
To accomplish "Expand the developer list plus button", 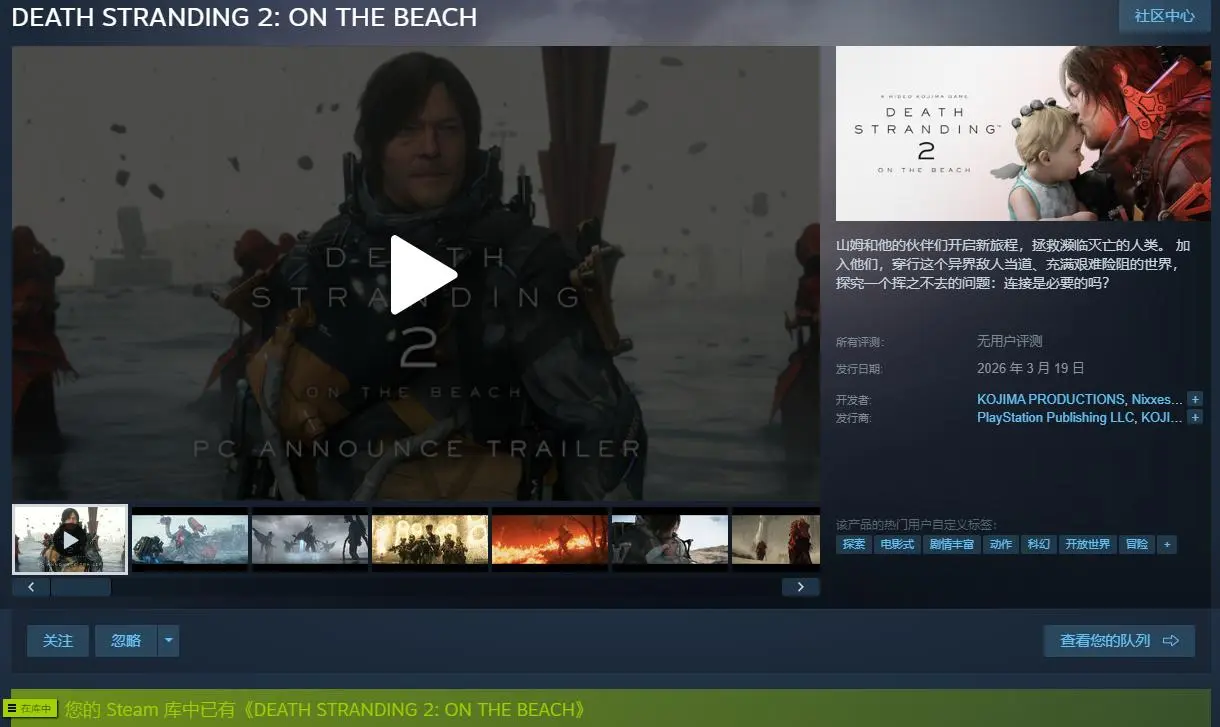I will click(x=1194, y=399).
